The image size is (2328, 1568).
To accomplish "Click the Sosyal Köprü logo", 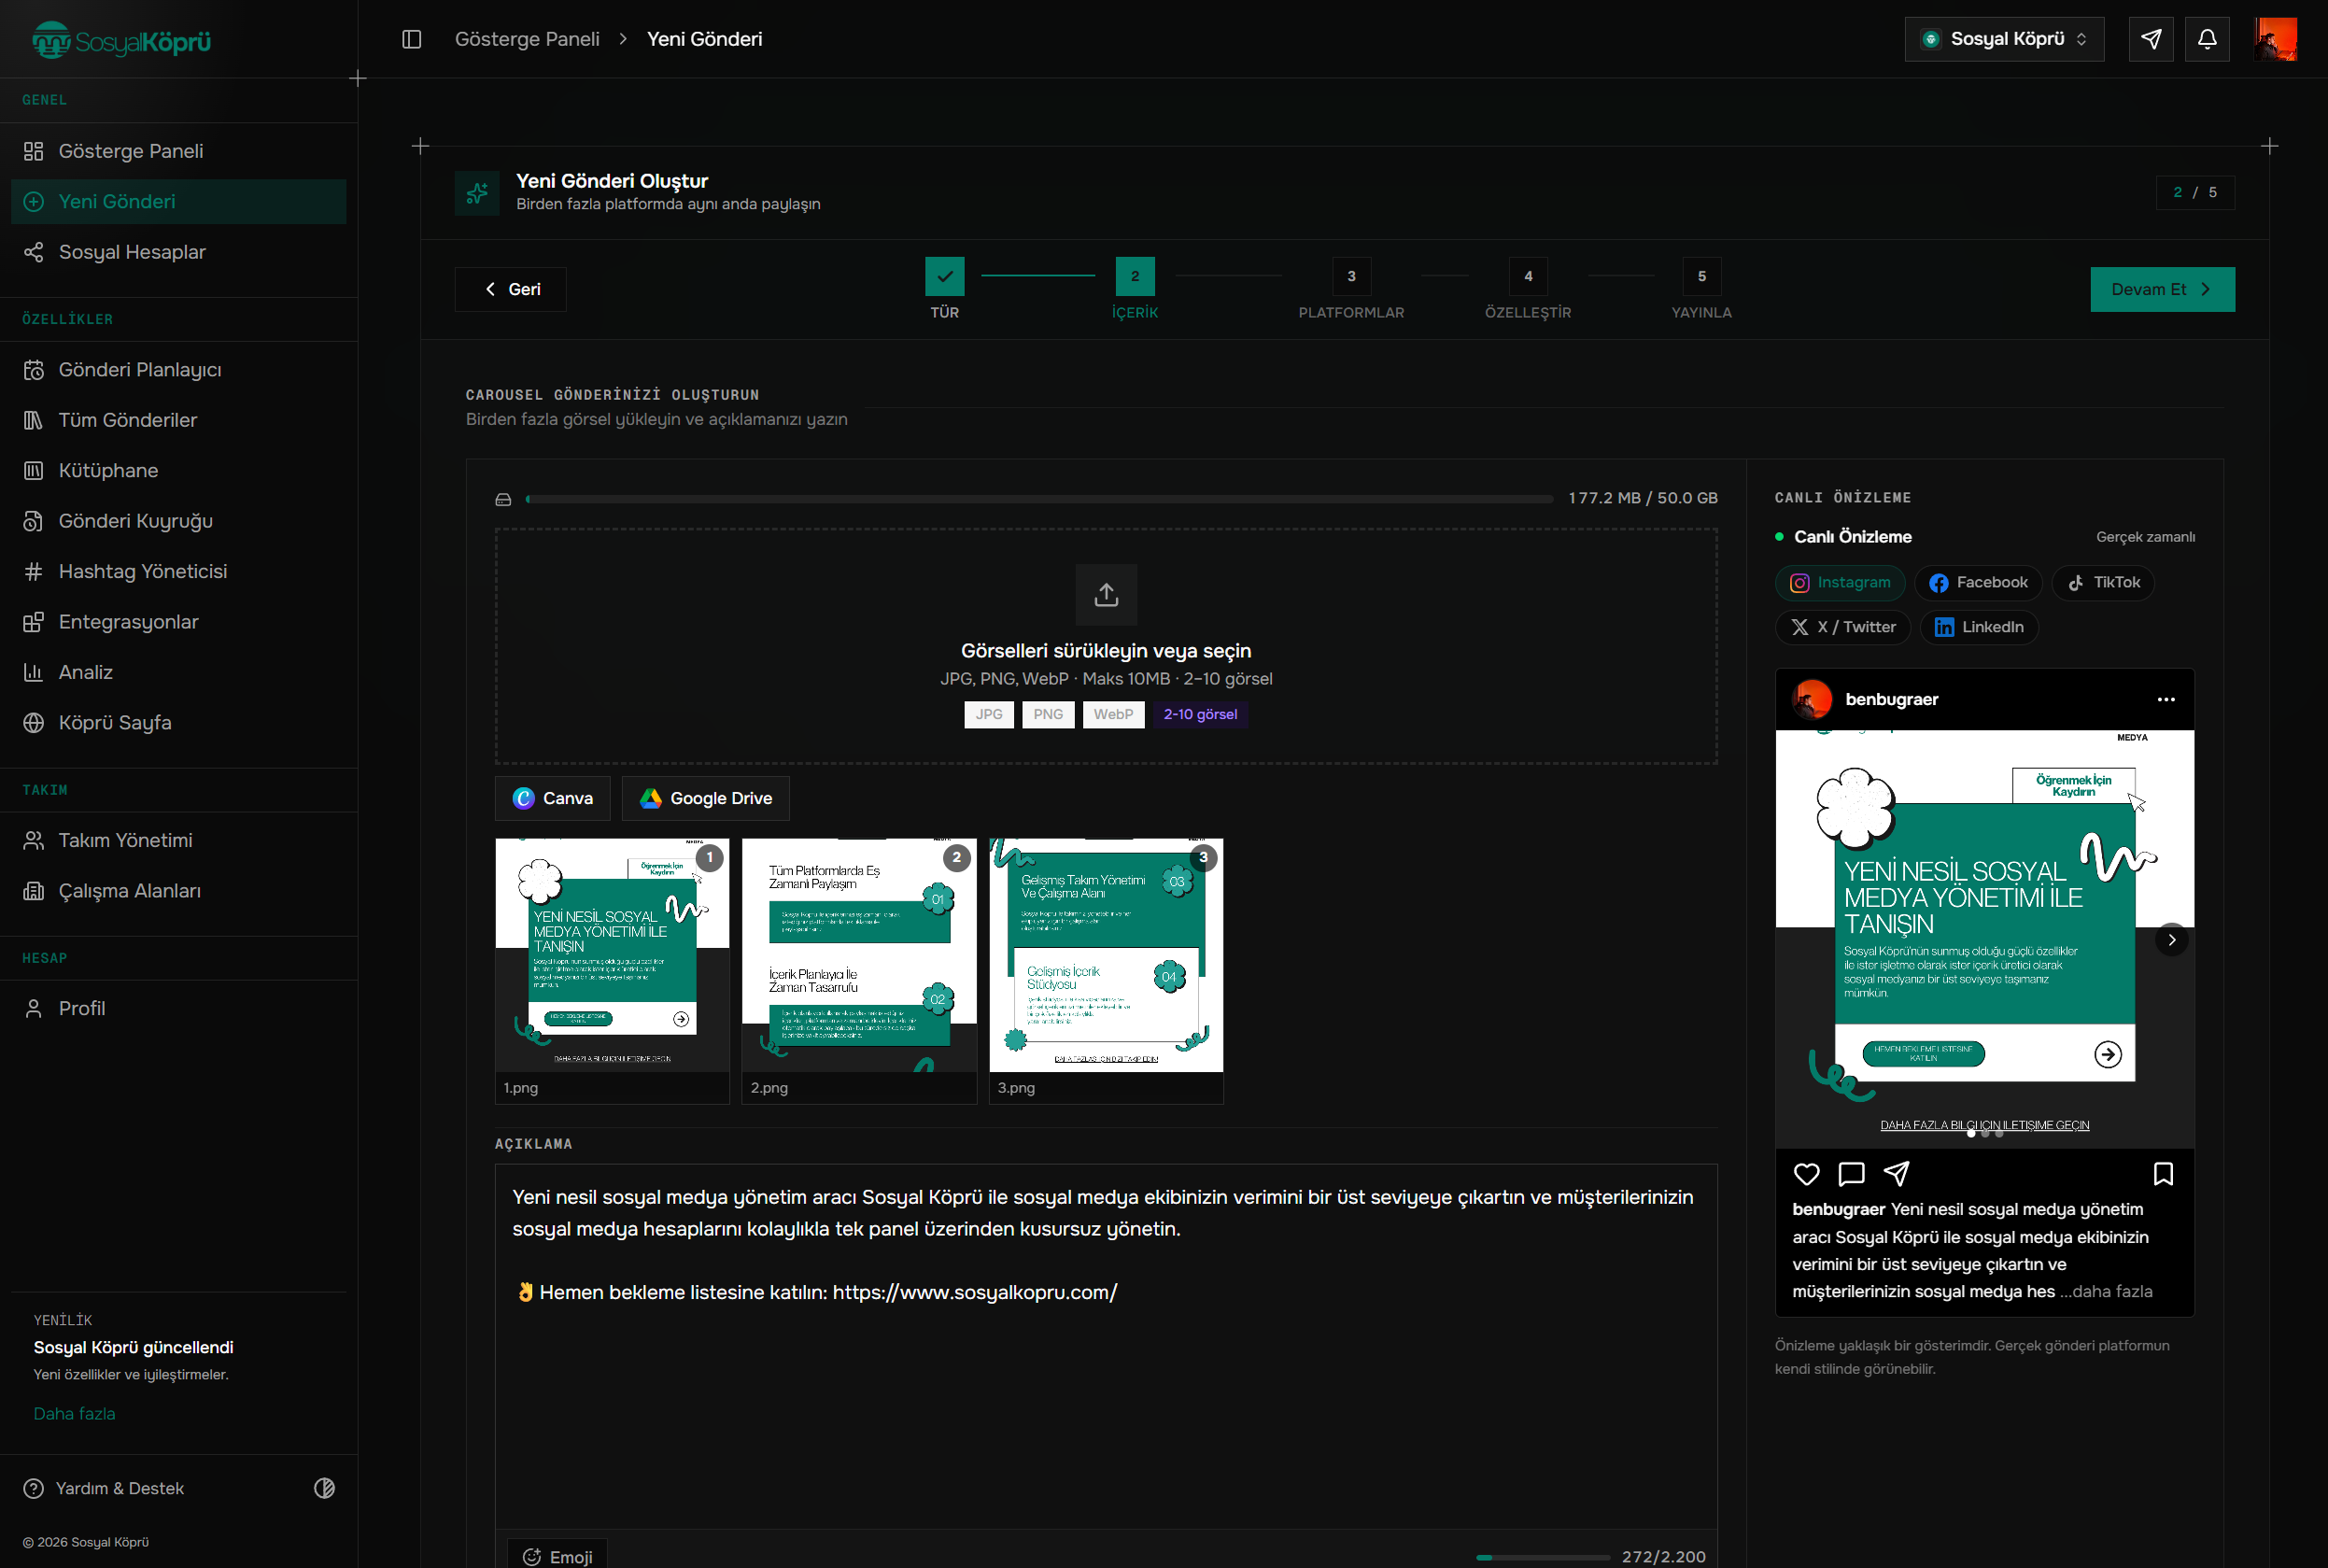I will tap(121, 40).
